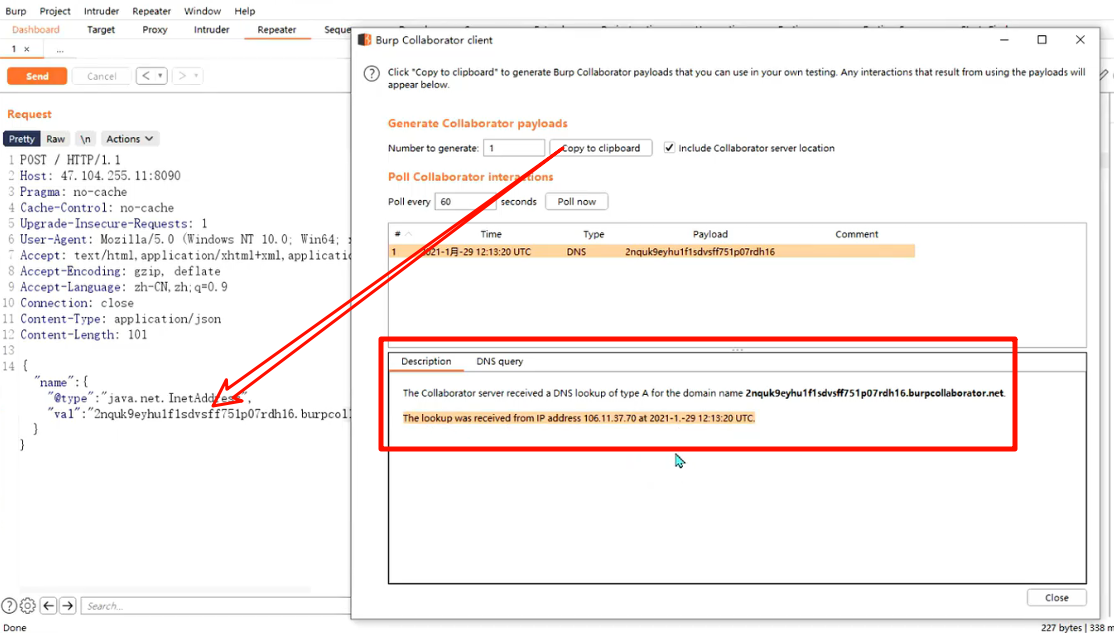The width and height of the screenshot is (1114, 633).
Task: Focus the Number to generate field
Action: point(514,148)
